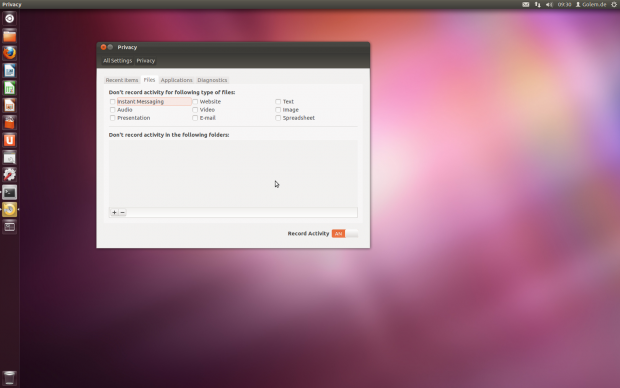Tick the Instant Messaging checkbox
Image resolution: width=620 pixels, height=388 pixels.
tap(113, 102)
